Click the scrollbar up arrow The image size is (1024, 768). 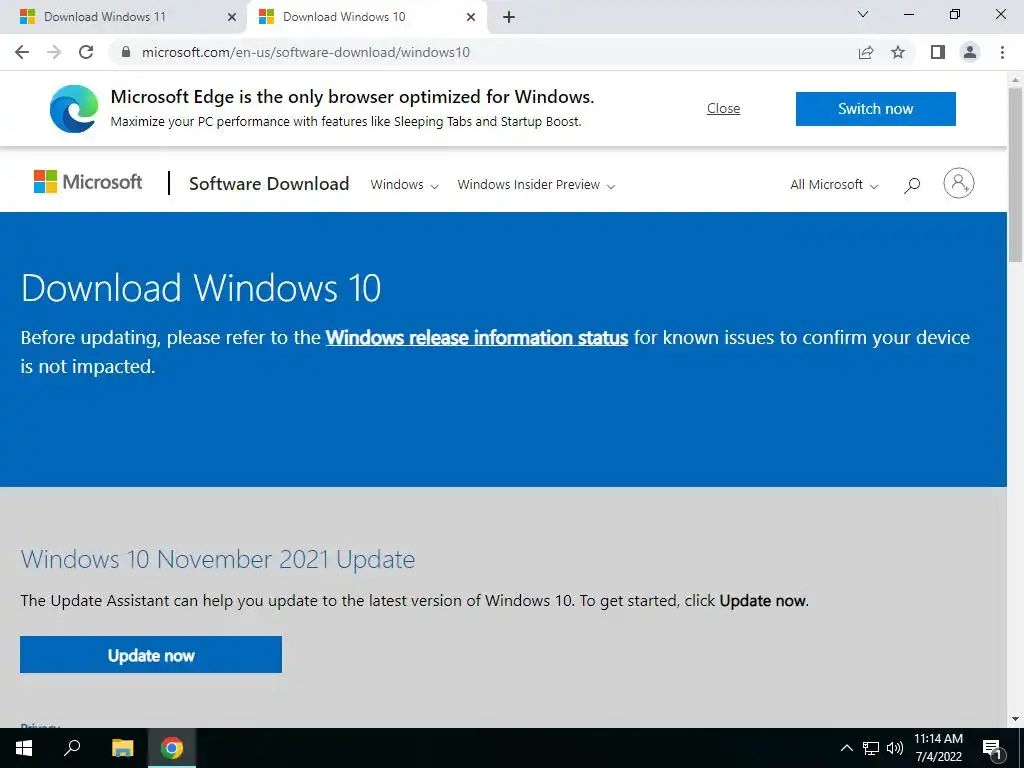[1016, 78]
